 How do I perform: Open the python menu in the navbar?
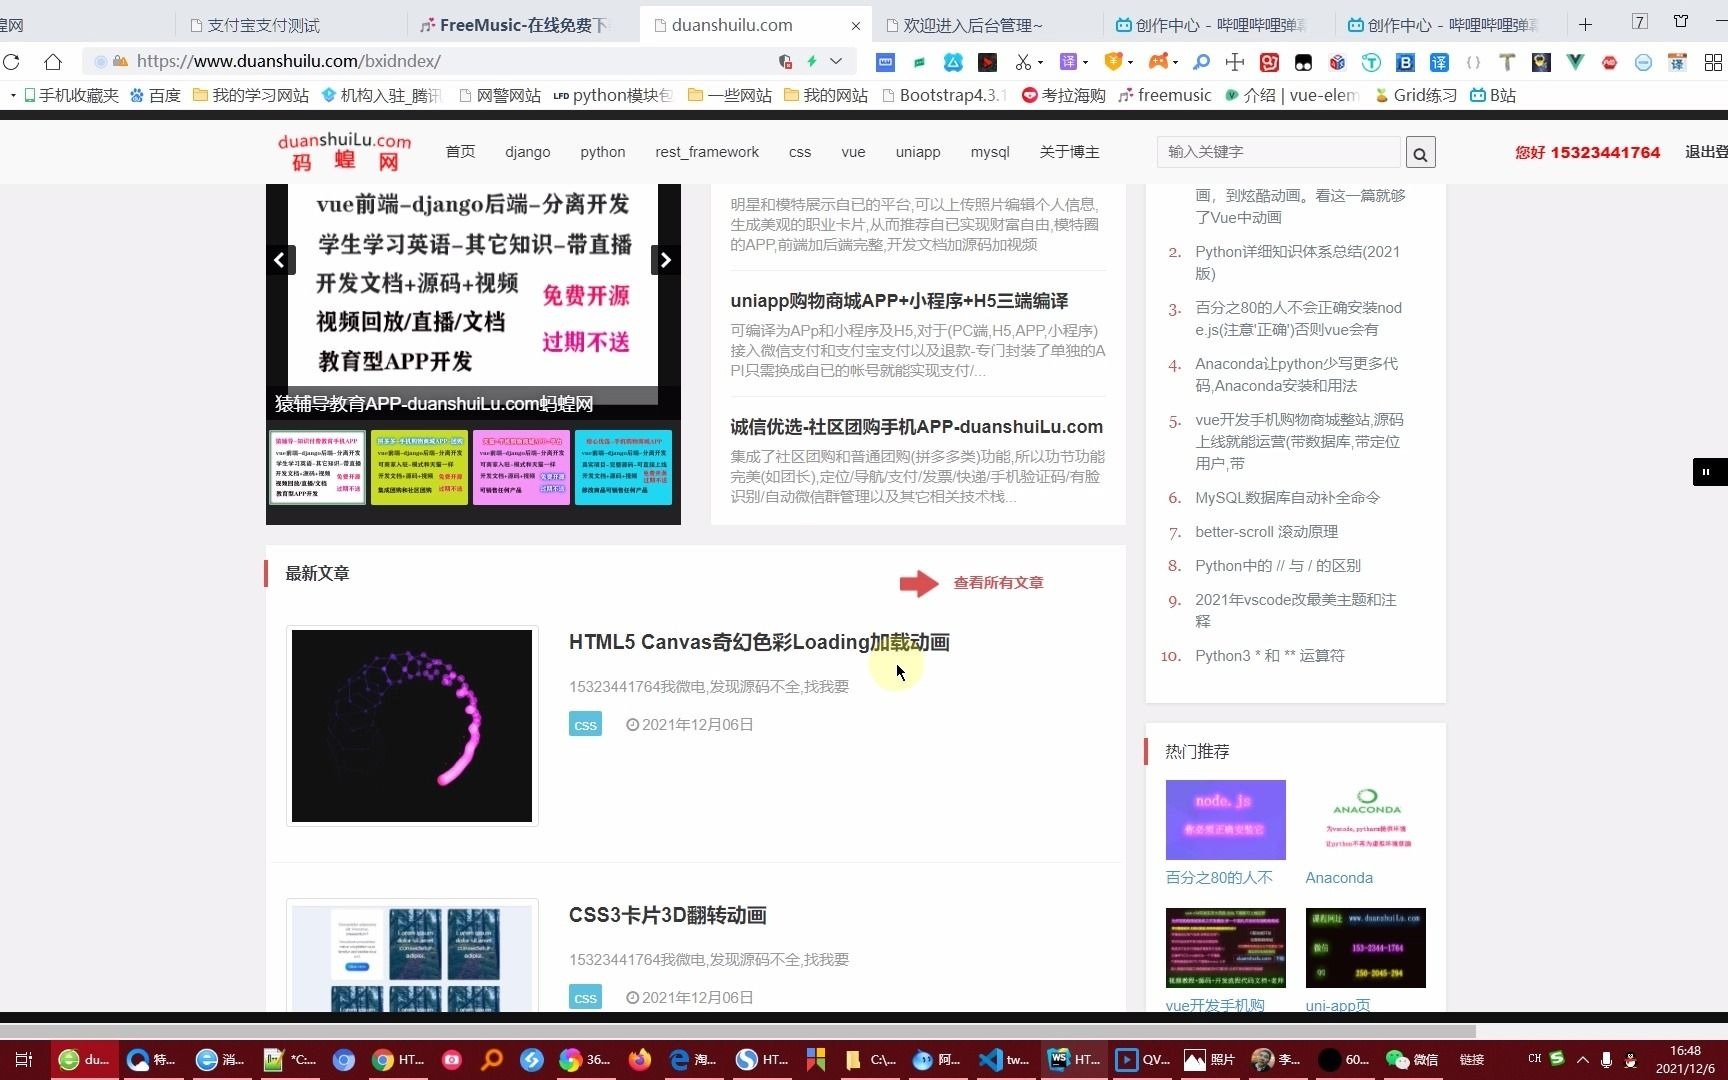click(602, 152)
